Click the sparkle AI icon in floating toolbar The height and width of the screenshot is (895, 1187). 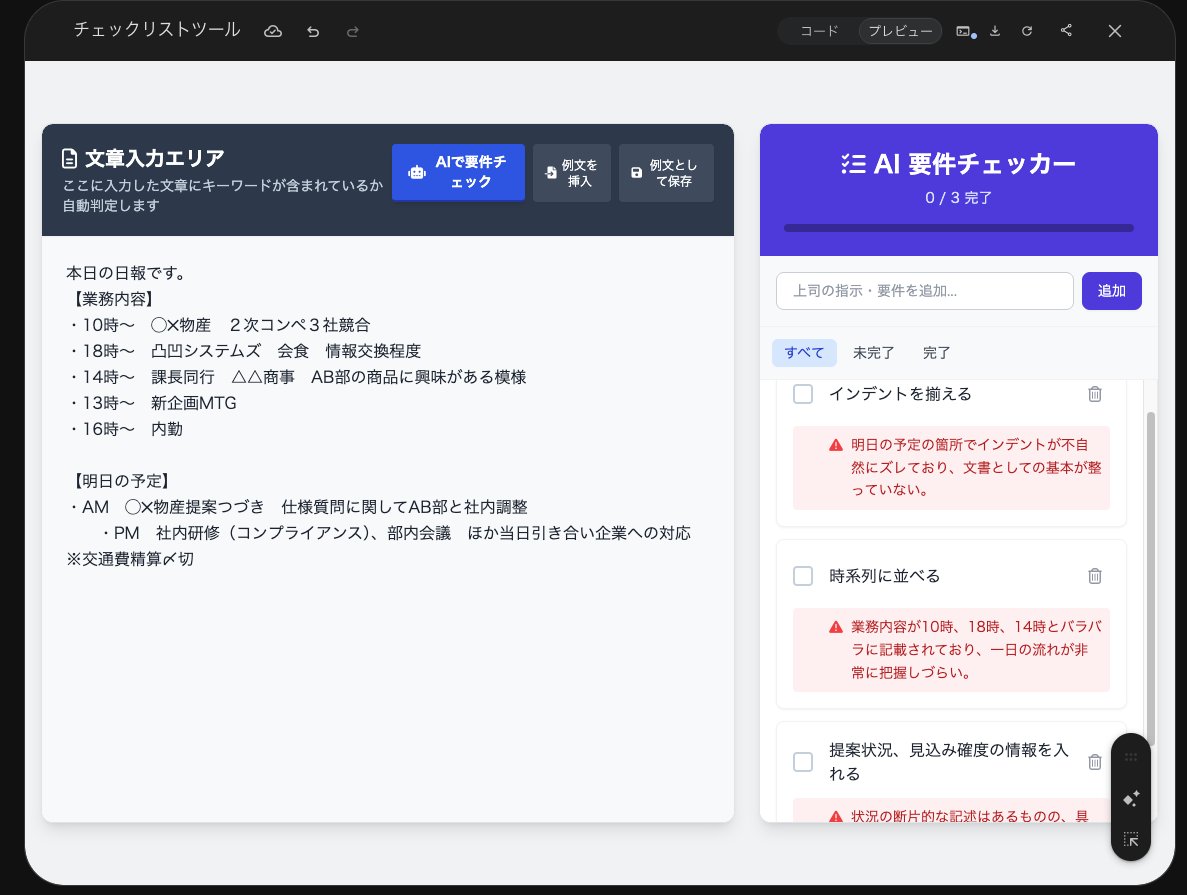pos(1131,798)
